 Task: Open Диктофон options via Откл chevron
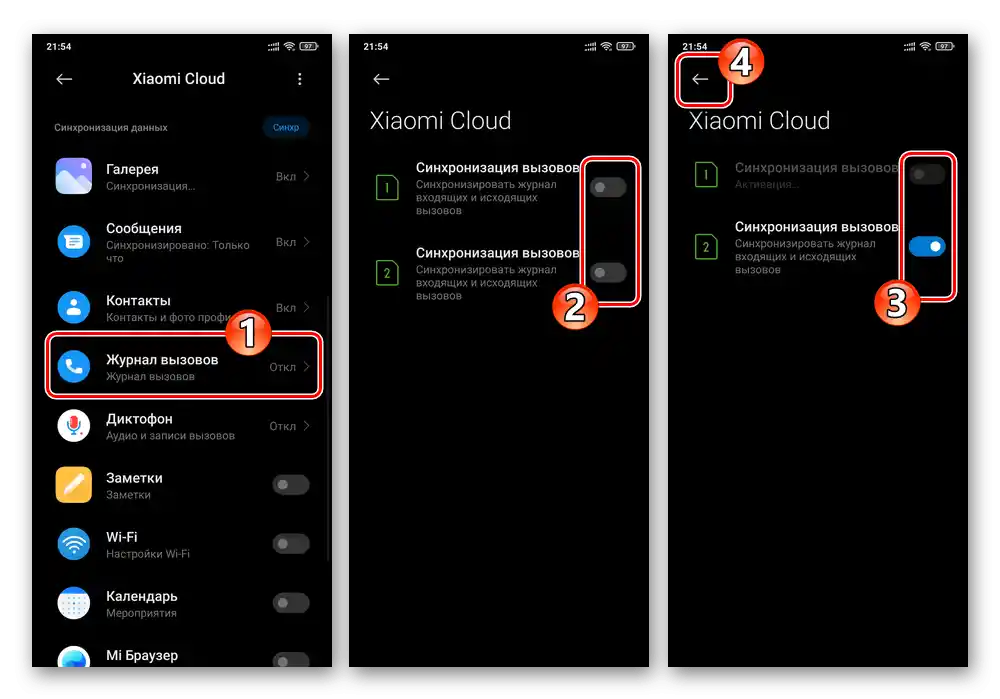[x=306, y=425]
